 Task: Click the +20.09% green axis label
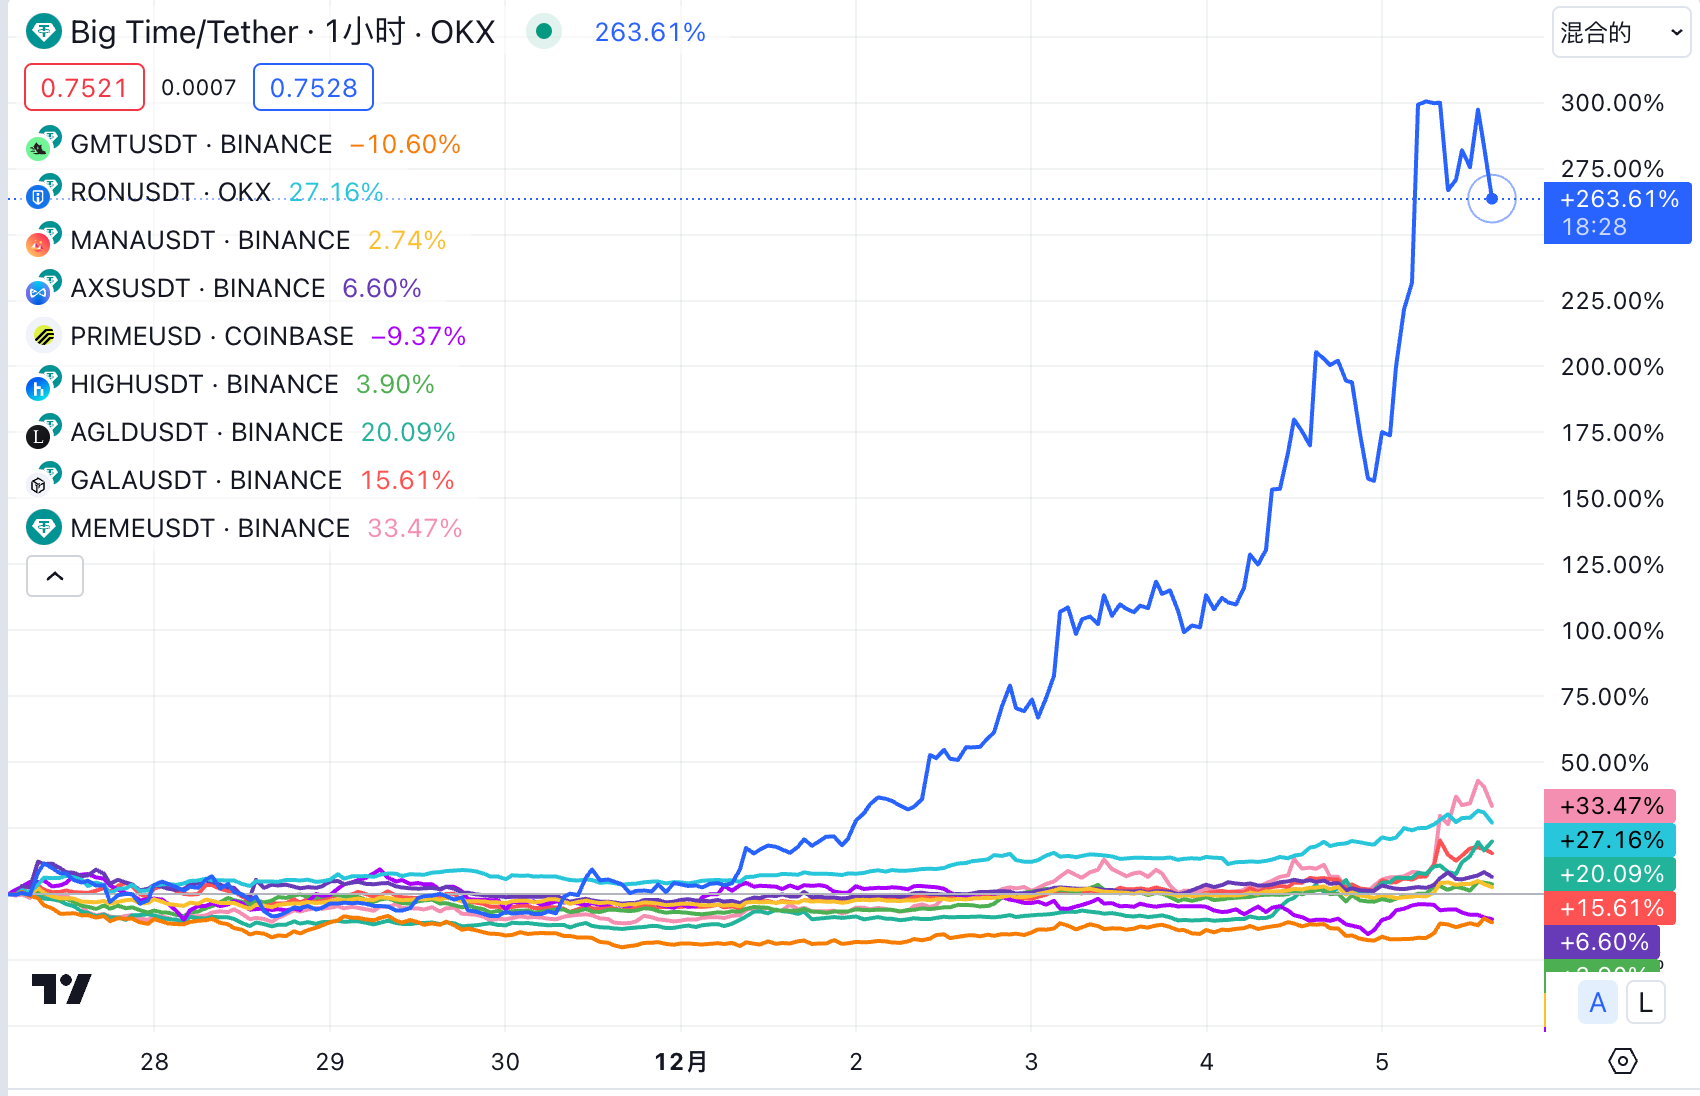click(1610, 874)
